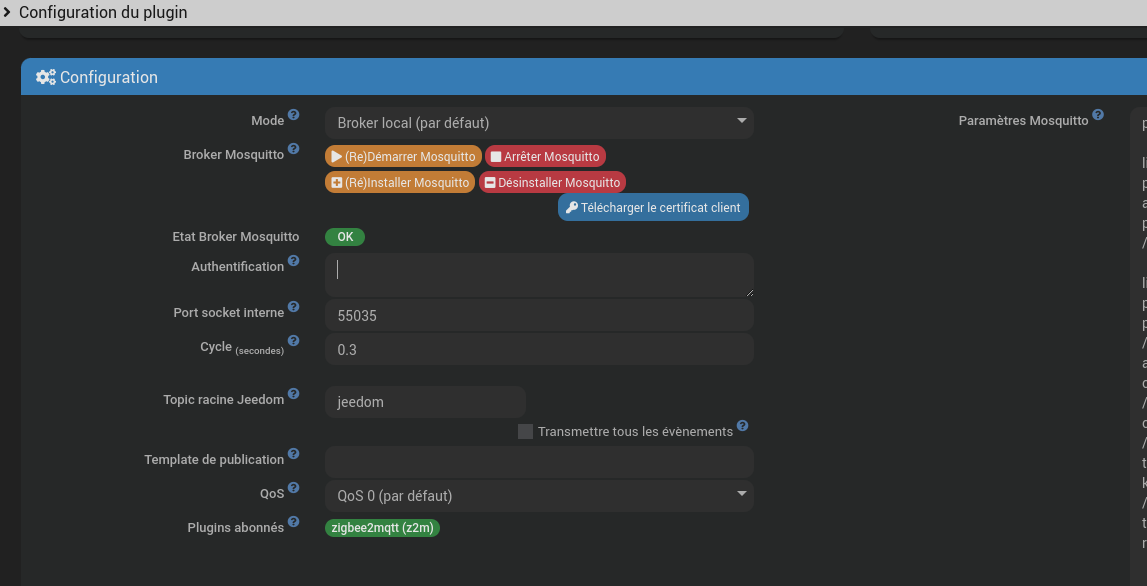Enable Transmettre tous les évènements checkbox

click(x=525, y=432)
